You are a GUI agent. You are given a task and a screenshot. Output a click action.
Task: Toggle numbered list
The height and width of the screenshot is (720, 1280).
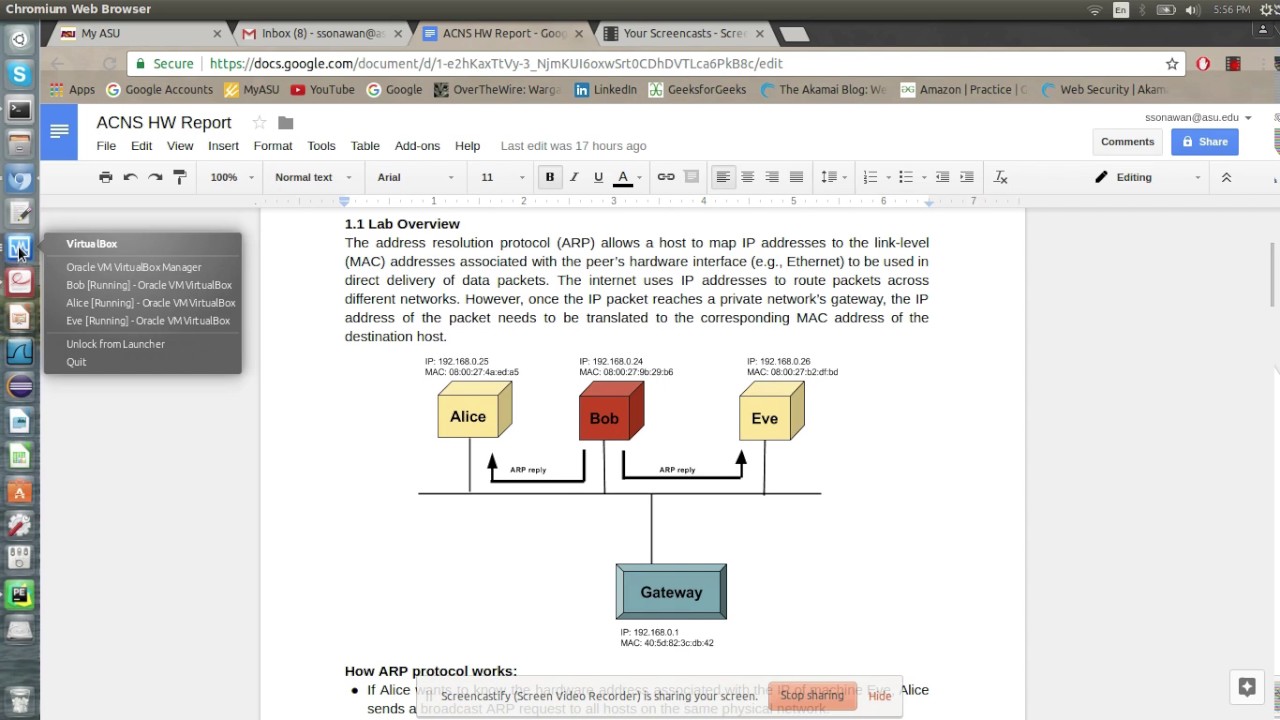[870, 177]
